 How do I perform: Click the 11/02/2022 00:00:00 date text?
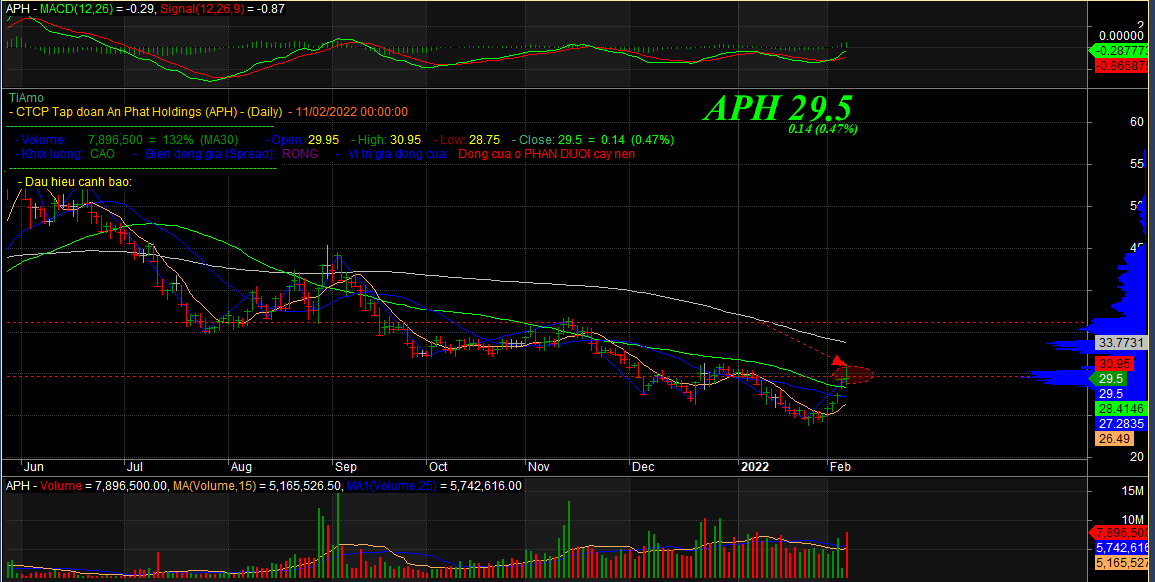(x=351, y=112)
